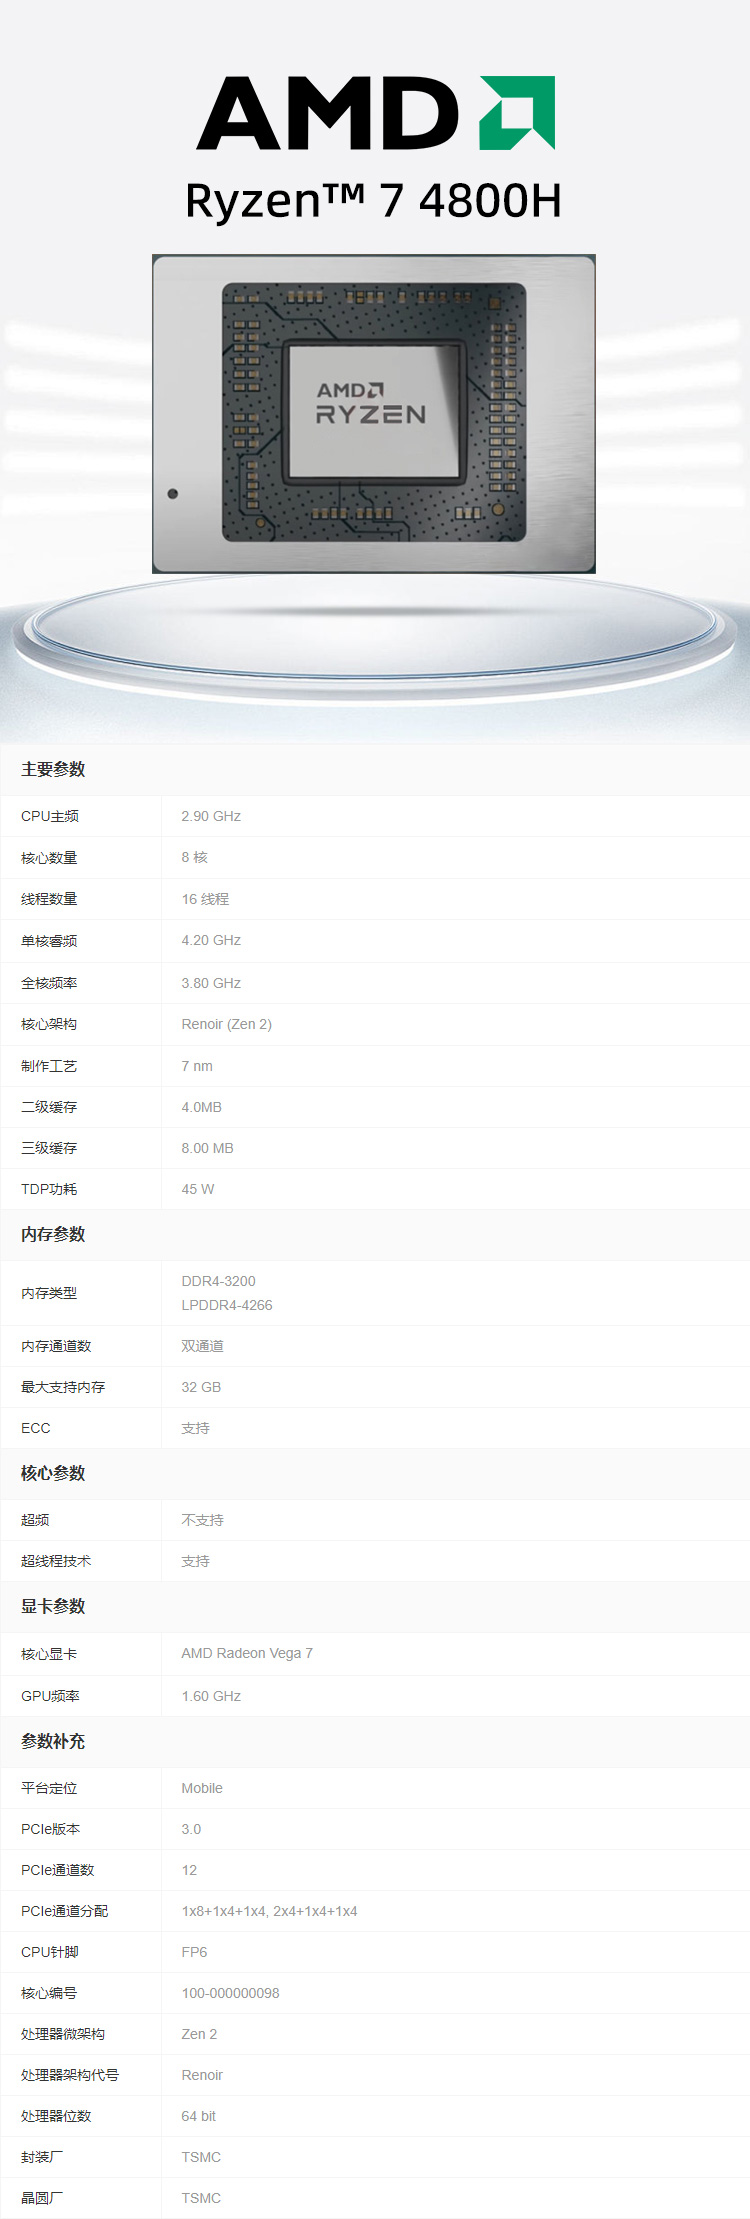750x2219 pixels.
Task: Select the 16 线程 value
Action: [x=205, y=899]
